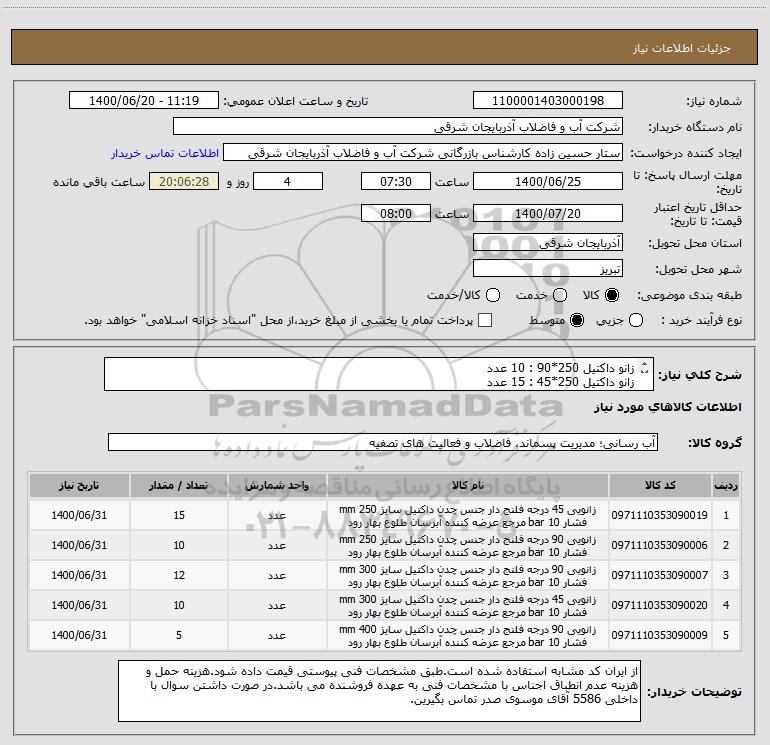The height and width of the screenshot is (745, 770).
Task: Click the row 5 item name زانویی 90 درجه 400 mm
Action: point(468,635)
